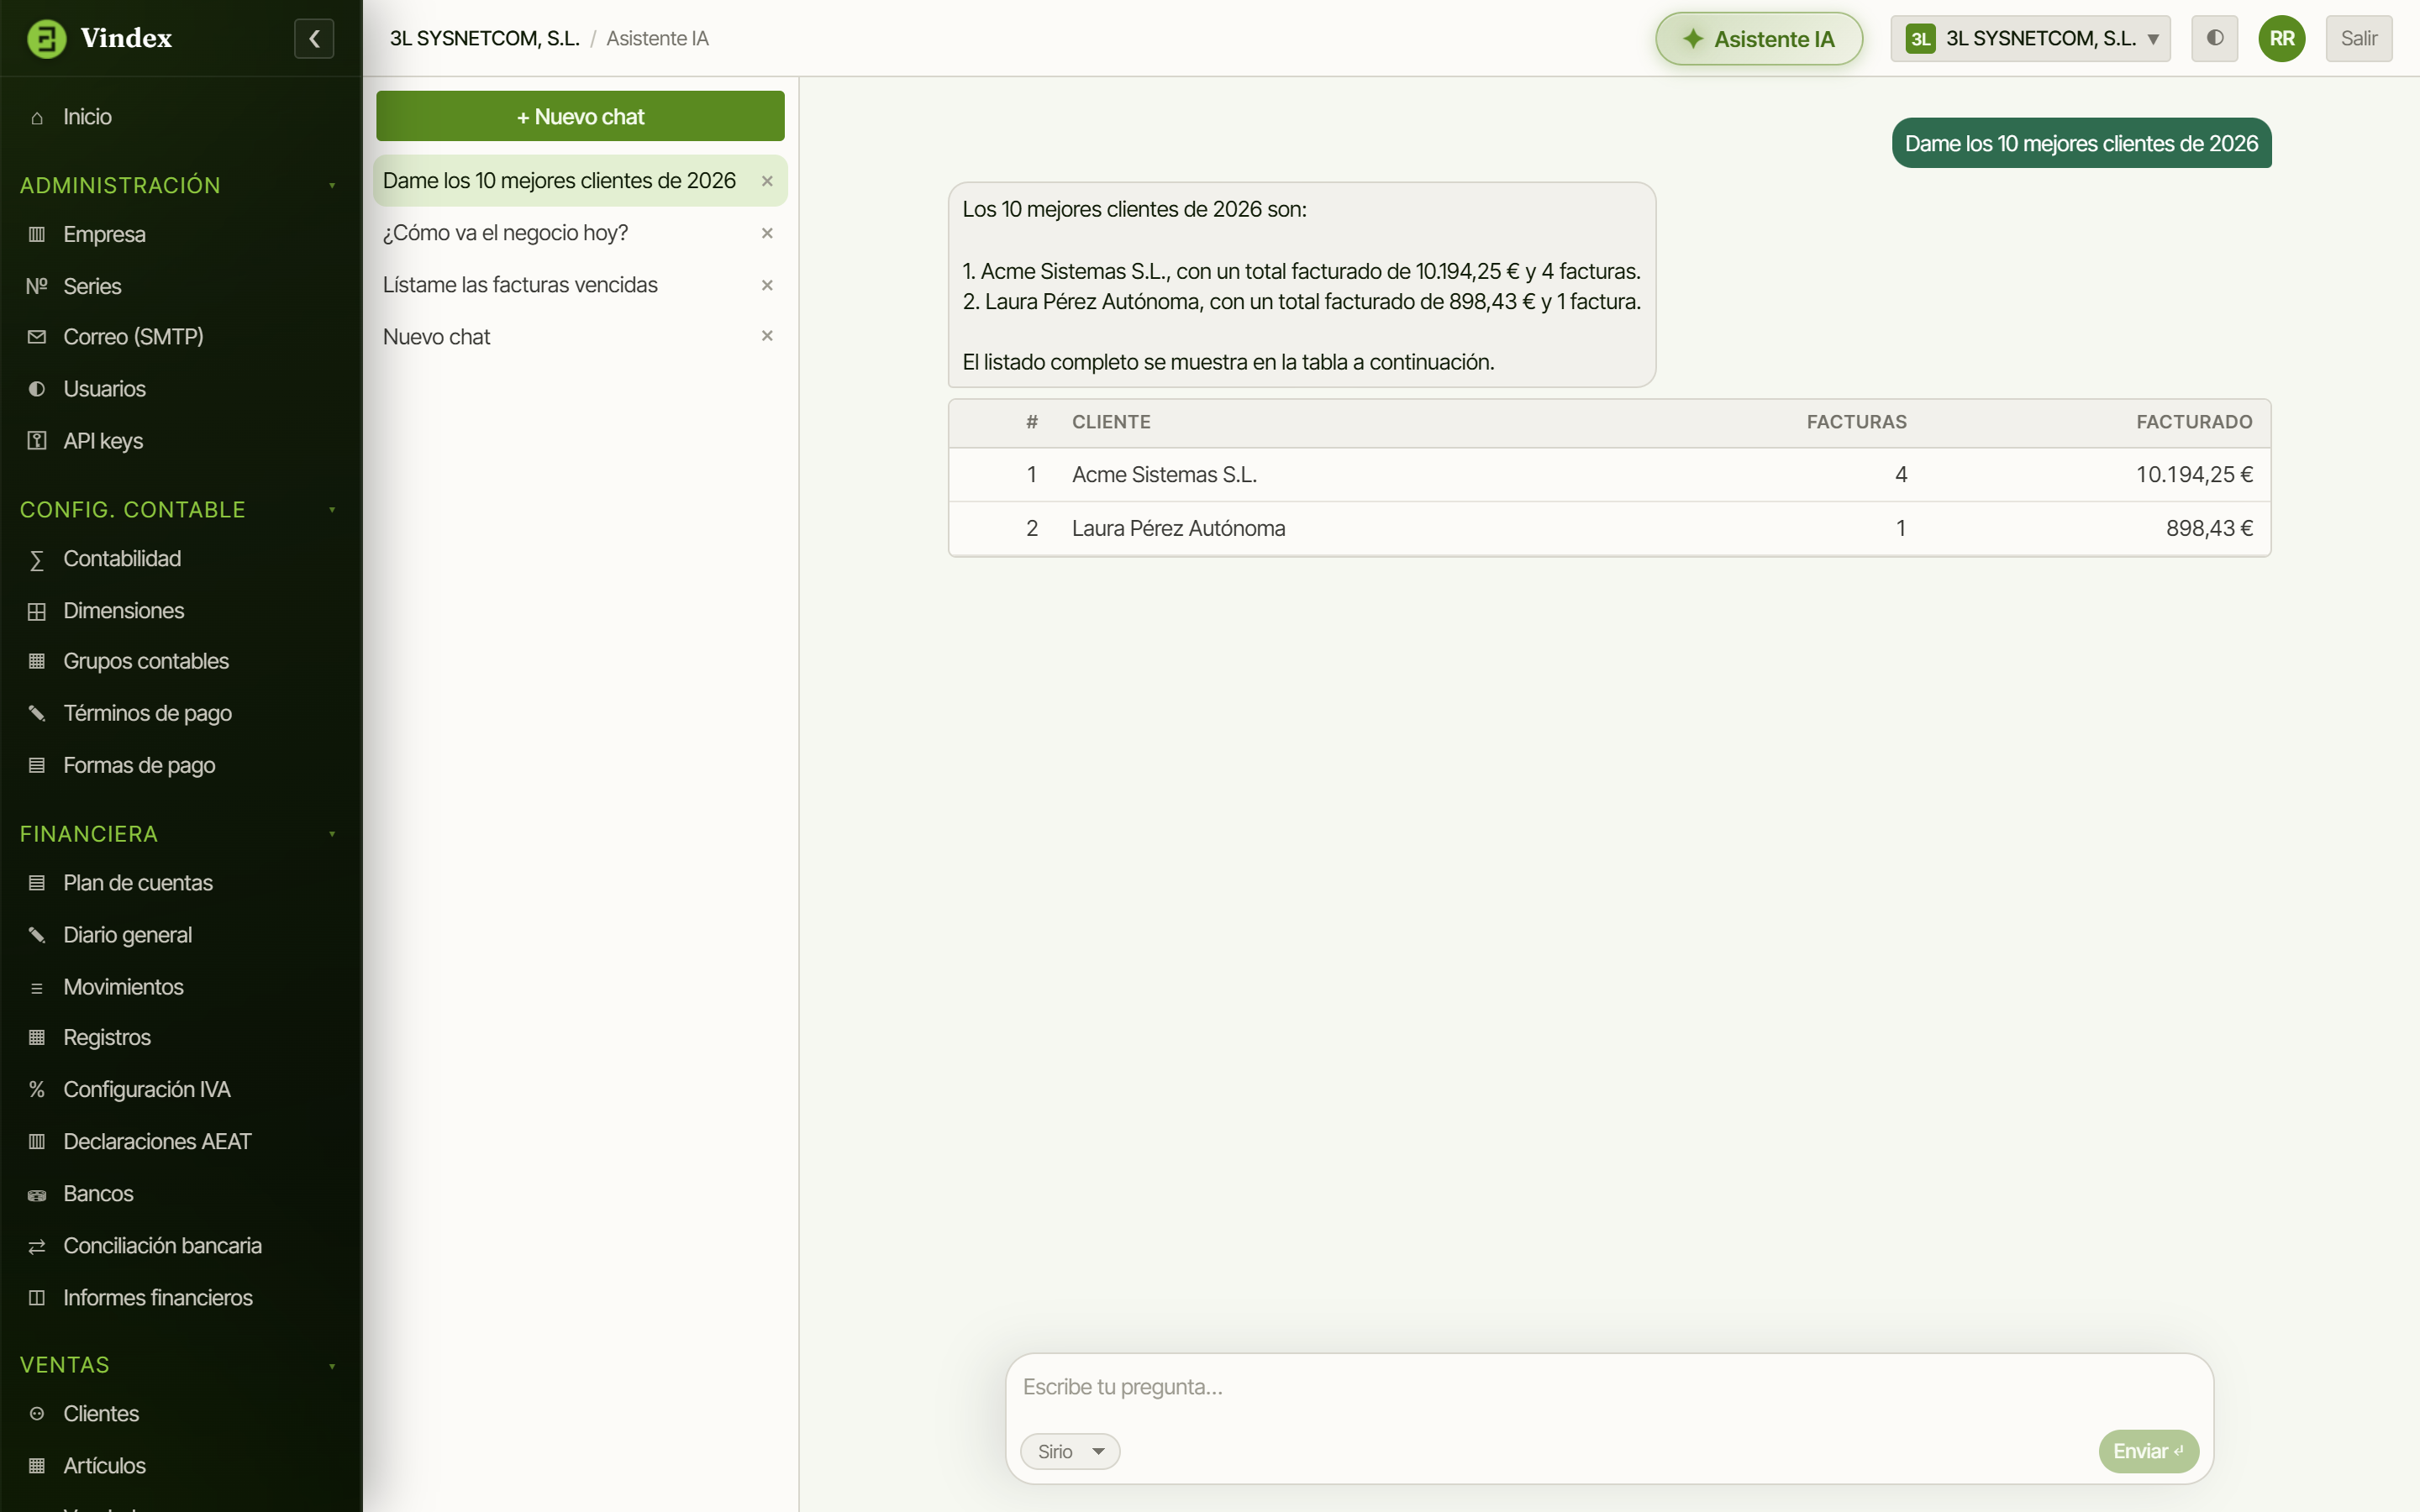Collapse the ADMINISTRACIÓN section
This screenshot has height=1512, width=2420.
[332, 185]
